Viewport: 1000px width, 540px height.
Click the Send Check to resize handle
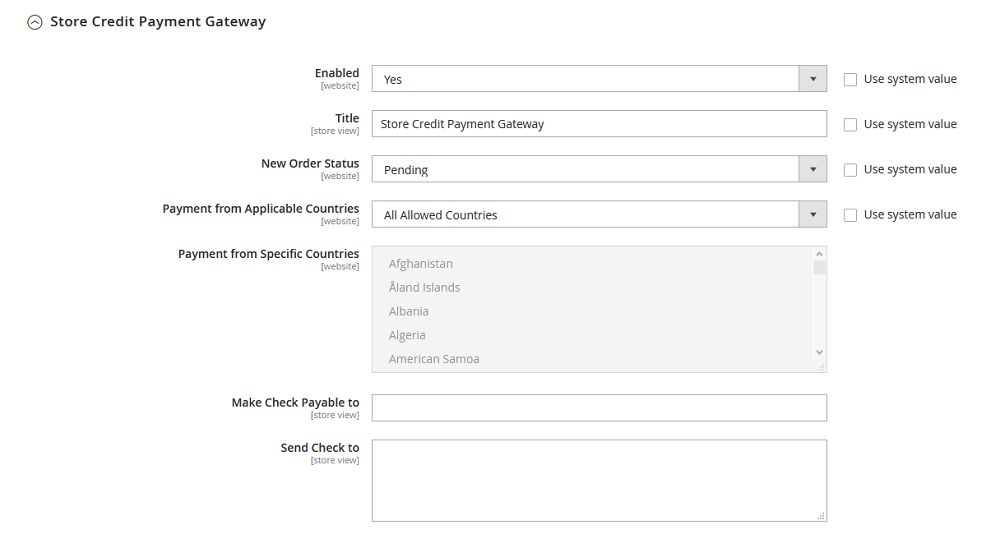[x=821, y=516]
